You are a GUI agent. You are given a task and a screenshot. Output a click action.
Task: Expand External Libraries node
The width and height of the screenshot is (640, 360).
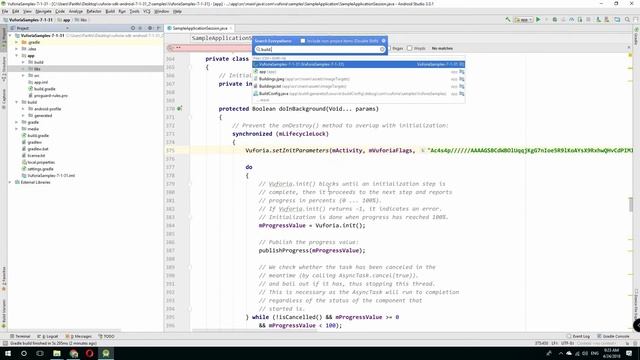click(x=10, y=182)
